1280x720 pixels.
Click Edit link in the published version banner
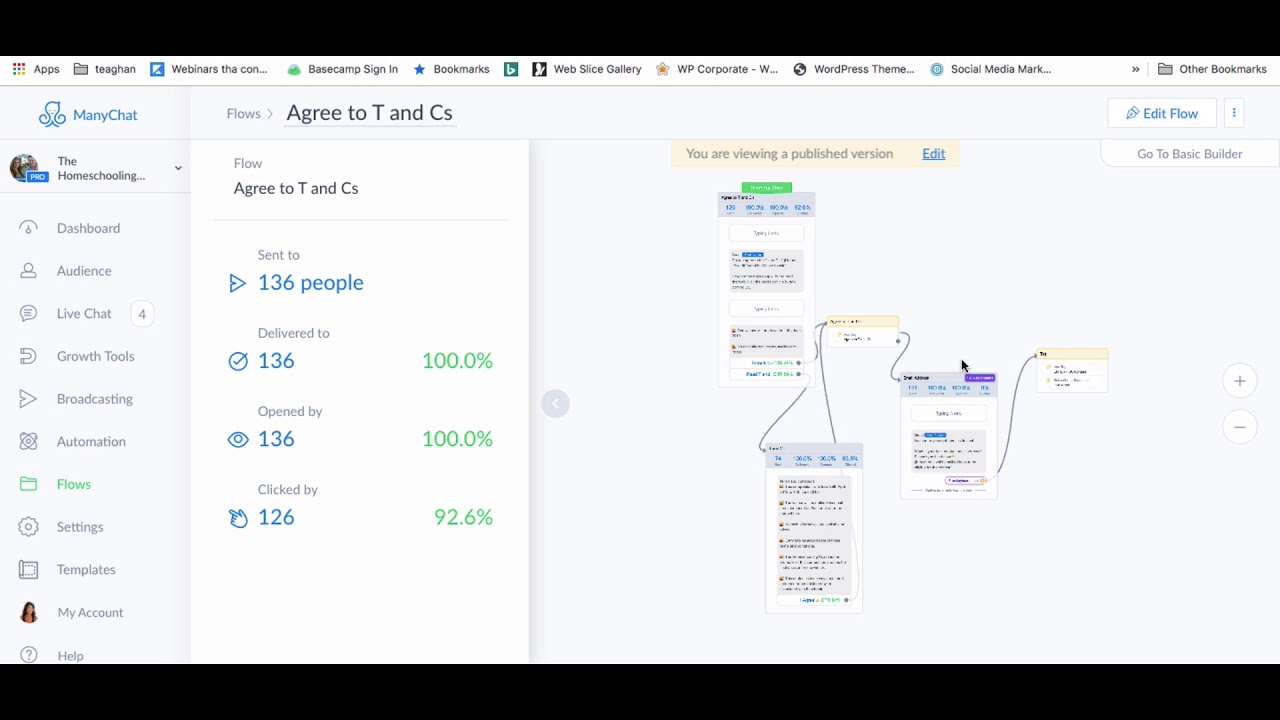[933, 154]
